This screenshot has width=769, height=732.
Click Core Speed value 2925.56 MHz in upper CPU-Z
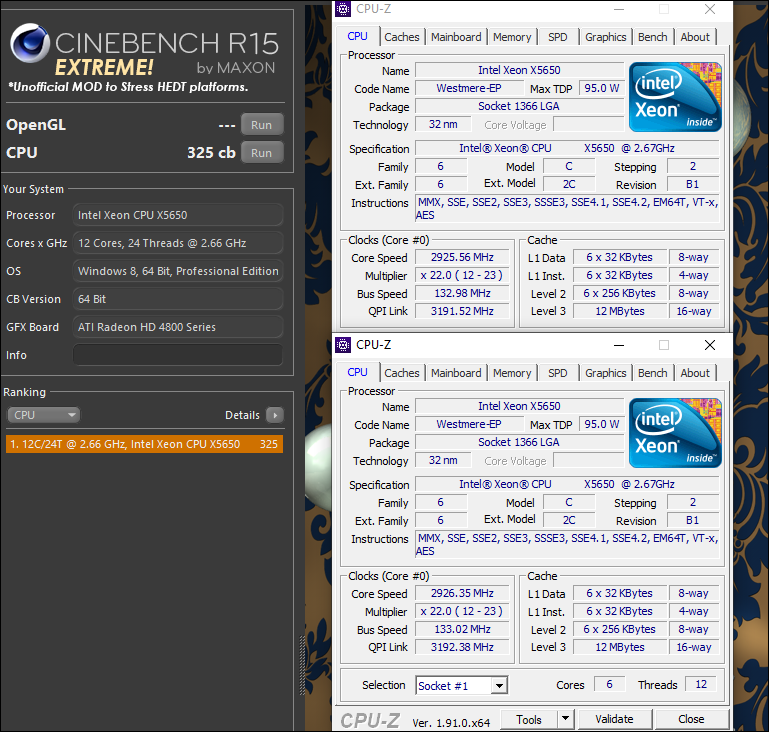tap(462, 257)
